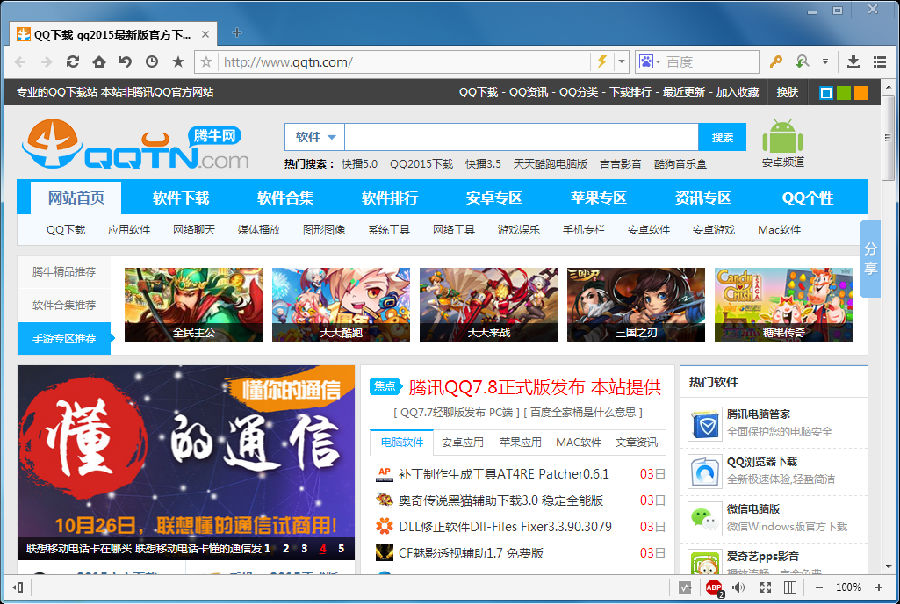Image resolution: width=900 pixels, height=604 pixels.
Task: Open the 网站首页 navigation tab
Action: tap(76, 198)
